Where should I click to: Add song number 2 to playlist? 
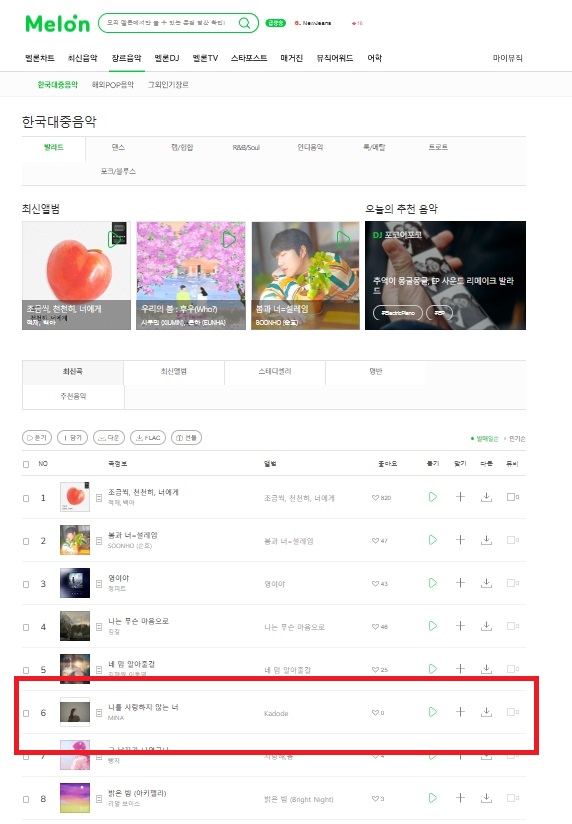[460, 540]
